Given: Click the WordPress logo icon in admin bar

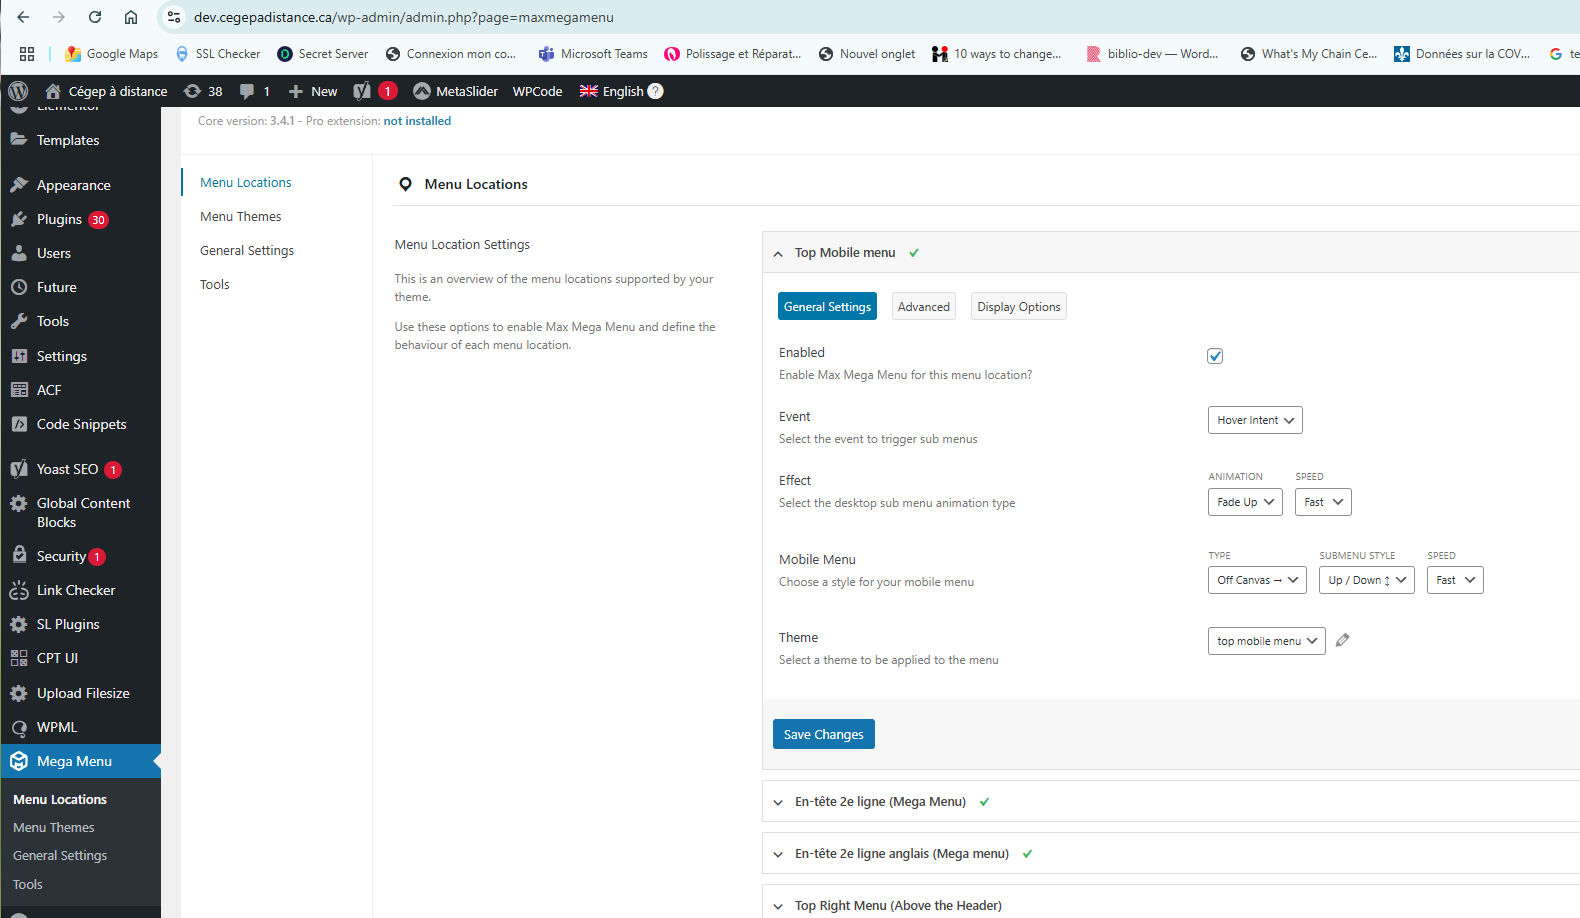Looking at the screenshot, I should pyautogui.click(x=18, y=91).
